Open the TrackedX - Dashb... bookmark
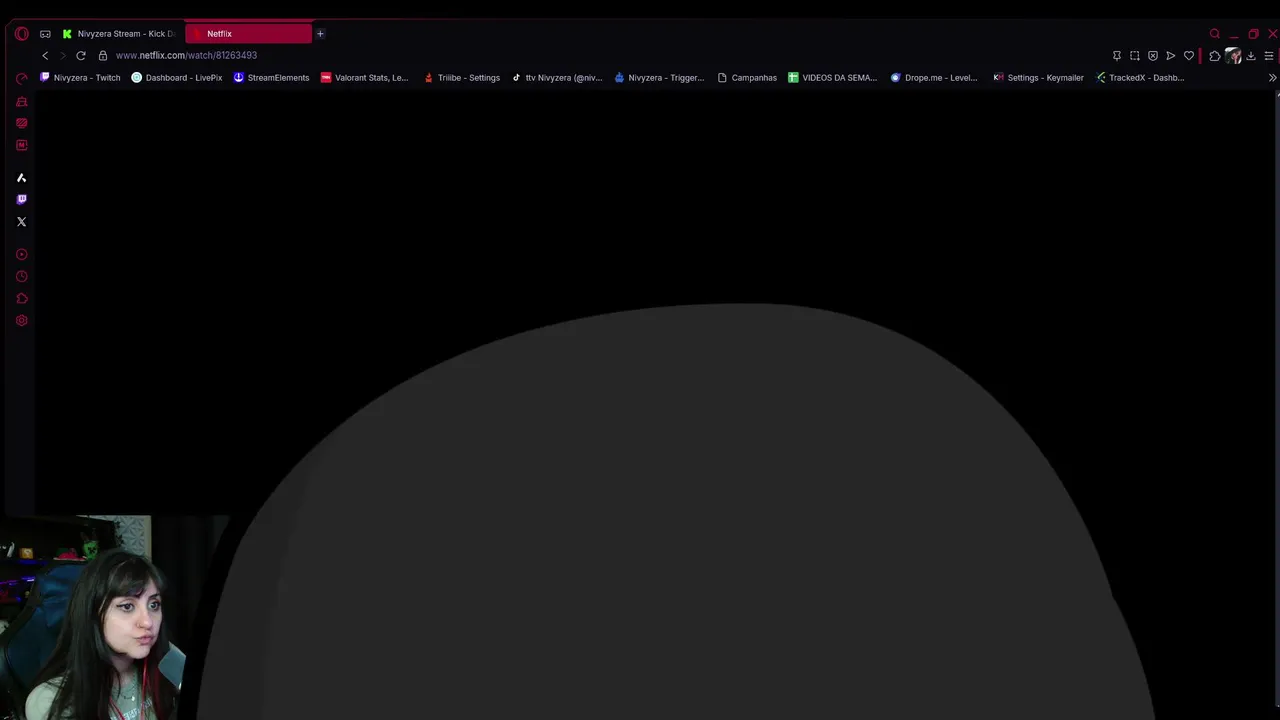 click(x=1140, y=78)
